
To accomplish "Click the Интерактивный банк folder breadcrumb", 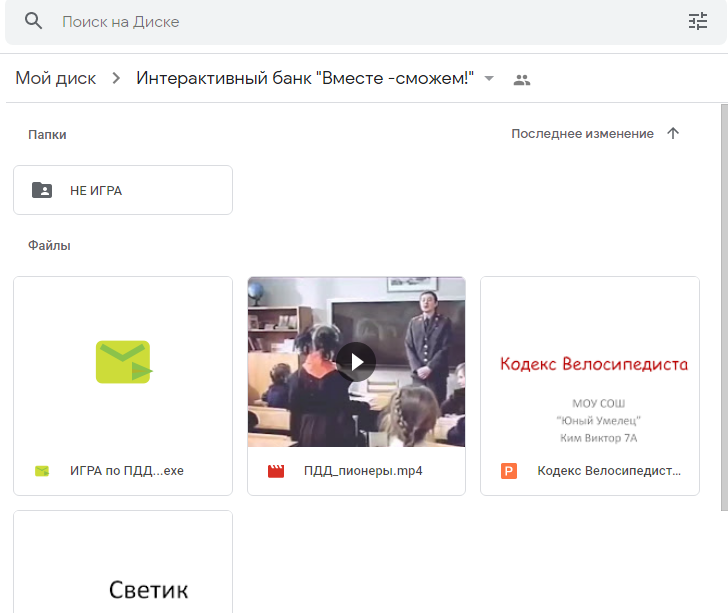I will point(305,79).
